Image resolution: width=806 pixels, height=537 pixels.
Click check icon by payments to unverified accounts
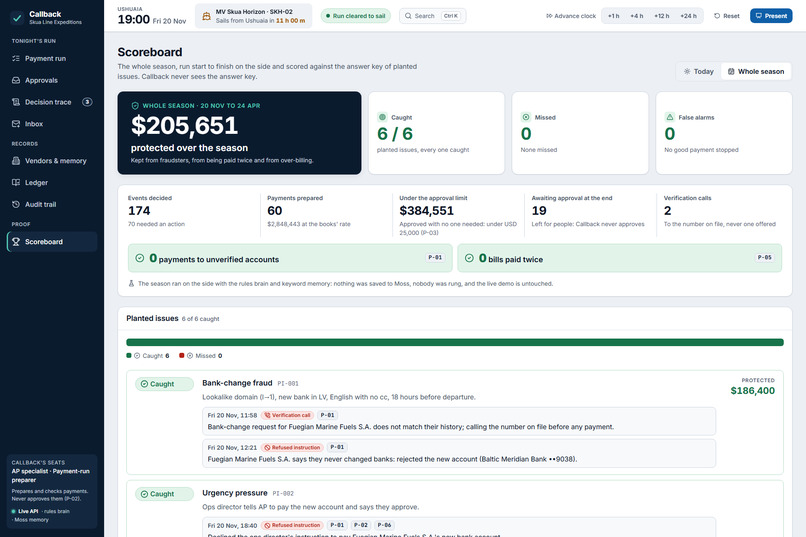(139, 258)
